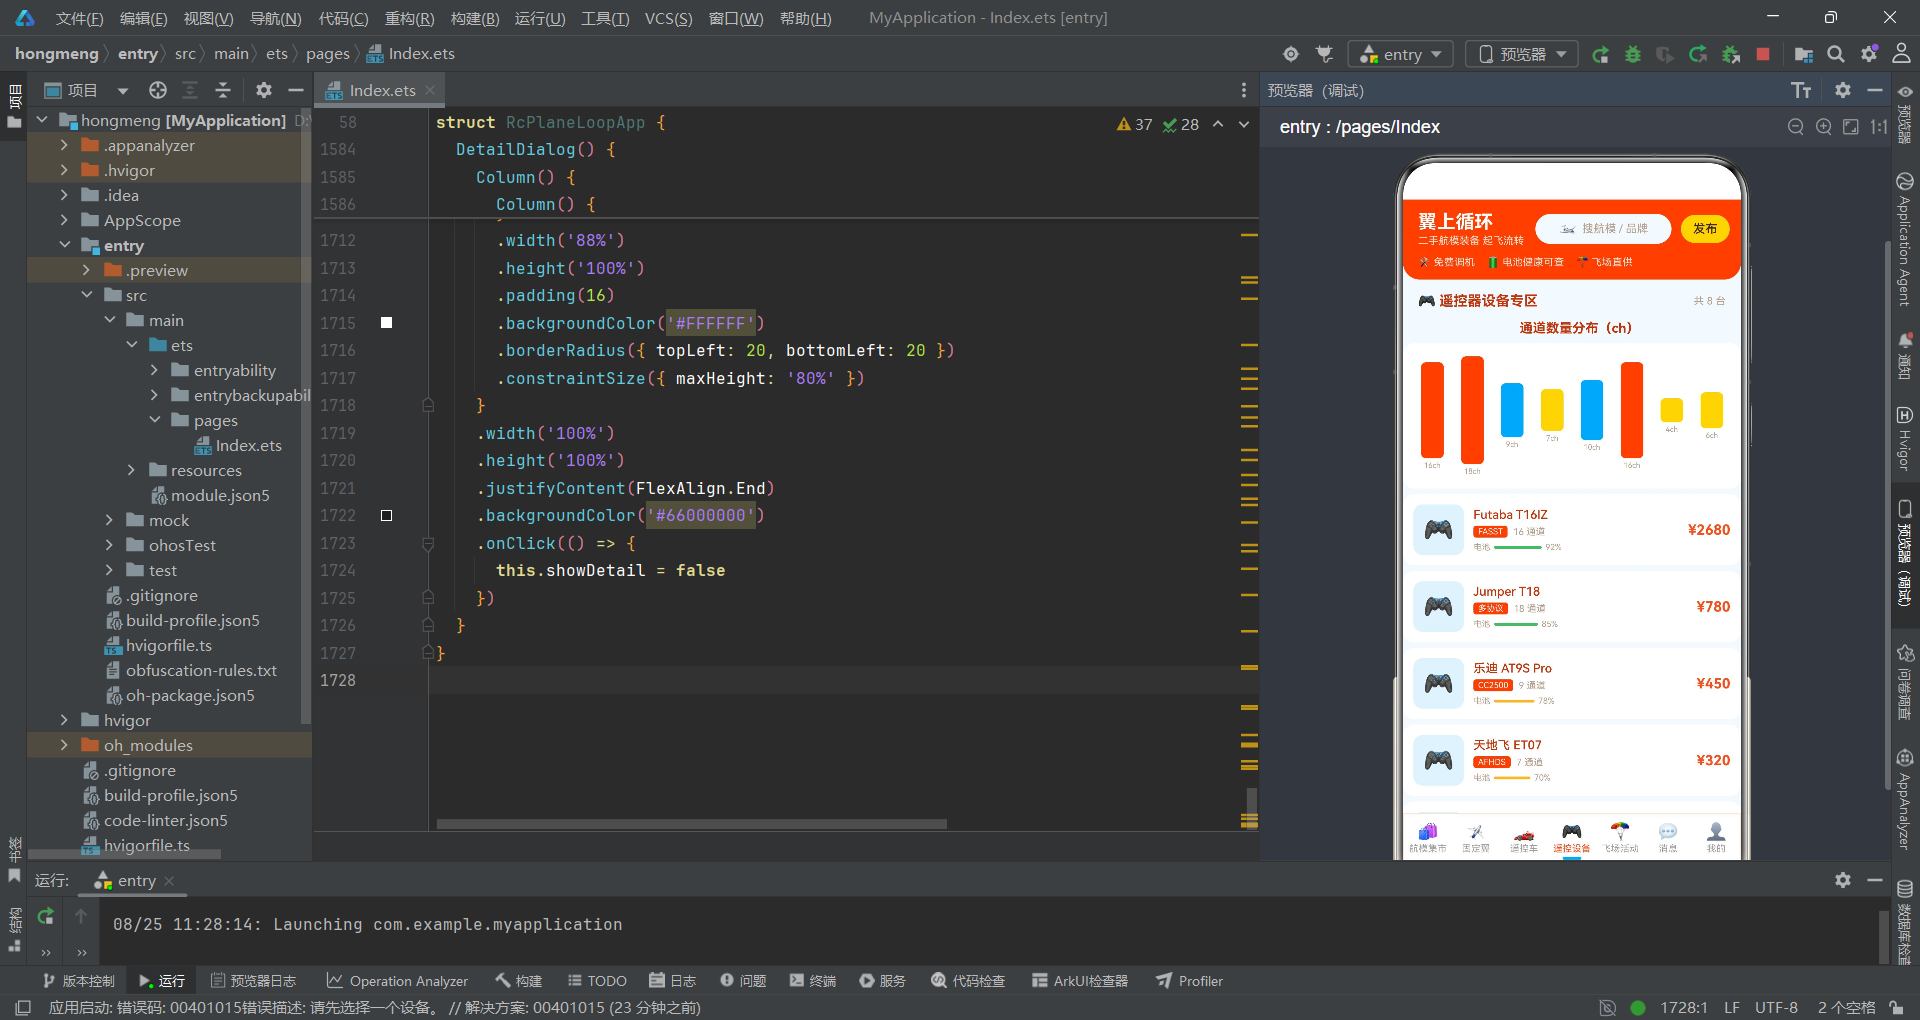This screenshot has height=1020, width=1920.
Task: Start debugging with the green bug icon
Action: 1633,54
